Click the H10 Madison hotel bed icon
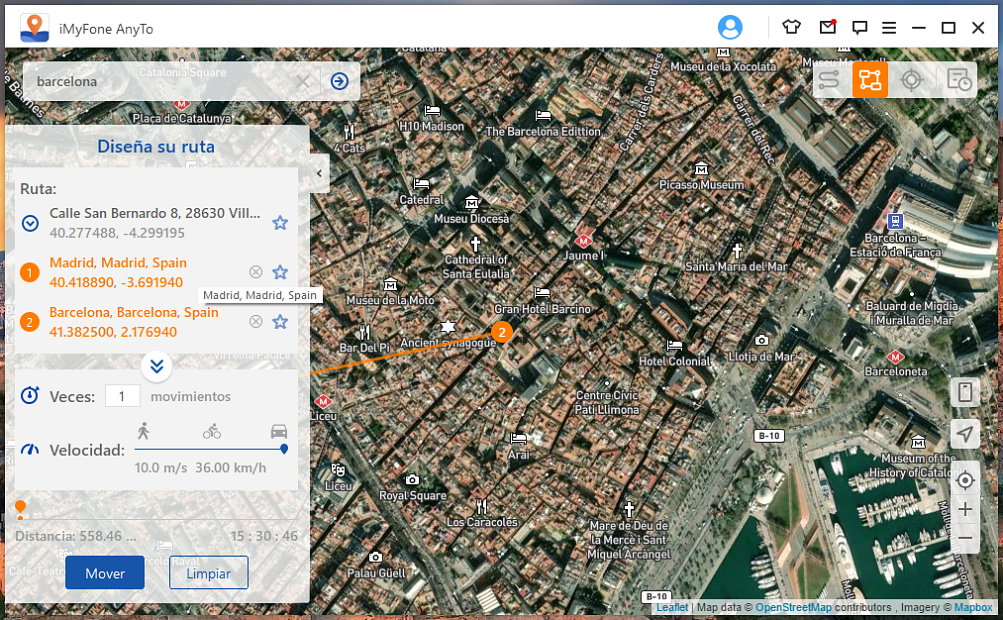The image size is (1003, 620). tap(432, 110)
